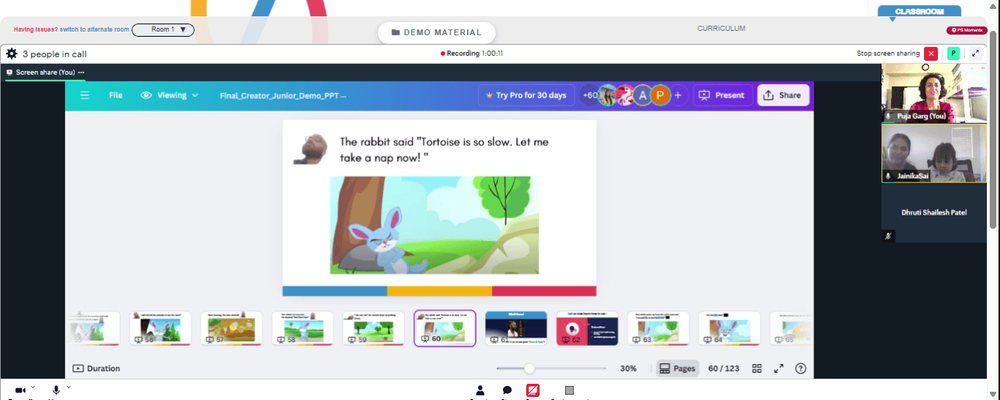The image size is (1000, 400).
Task: Click the crown icon for Try Pro
Action: click(490, 96)
